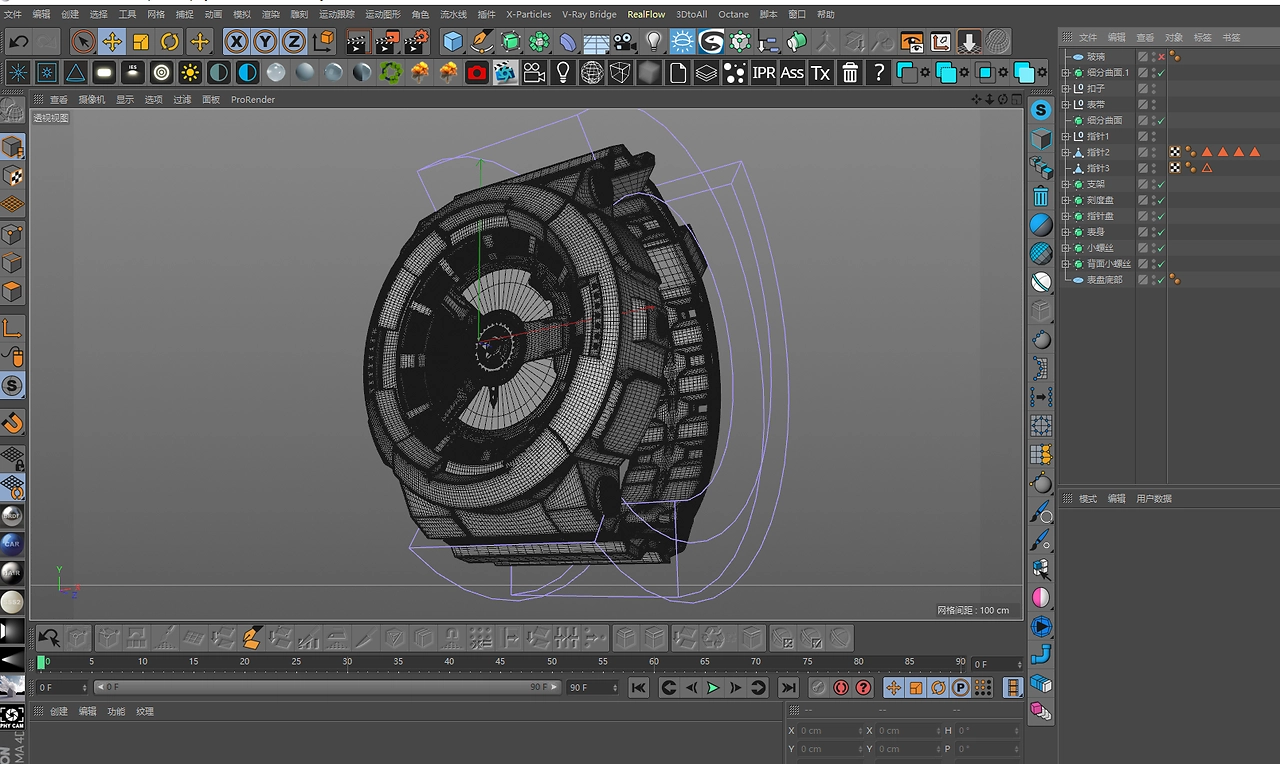The image size is (1280, 764).
Task: Click the trash can icon in toolbar
Action: point(849,72)
